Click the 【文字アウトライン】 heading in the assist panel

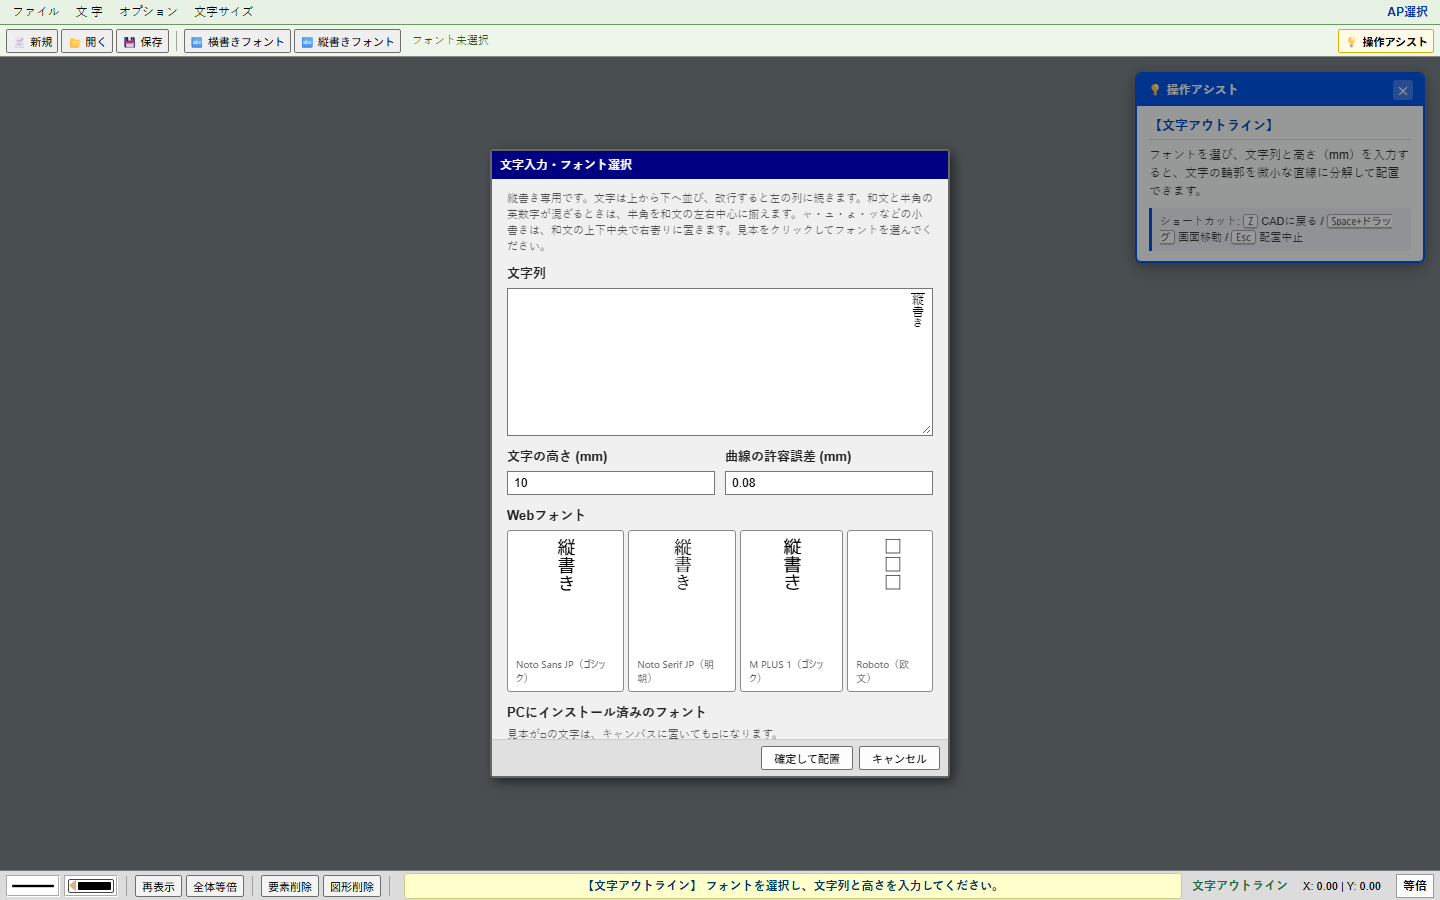1213,125
